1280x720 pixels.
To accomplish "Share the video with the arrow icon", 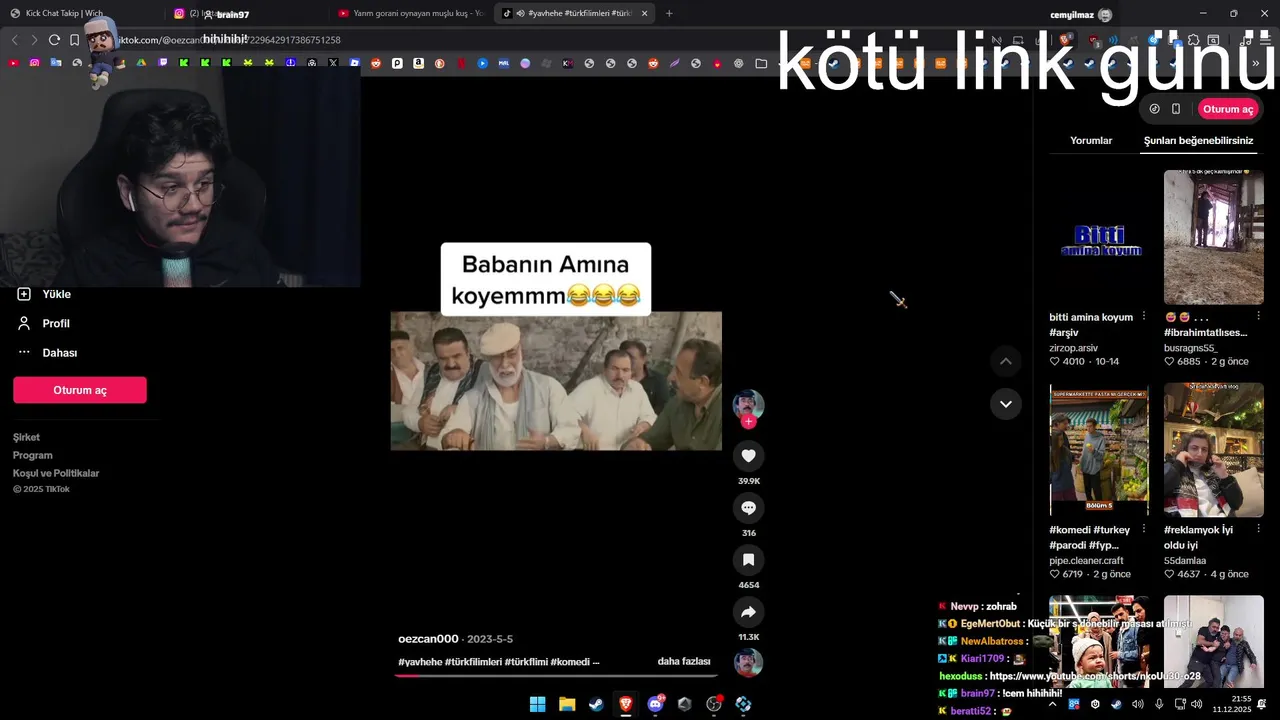I will (x=748, y=612).
